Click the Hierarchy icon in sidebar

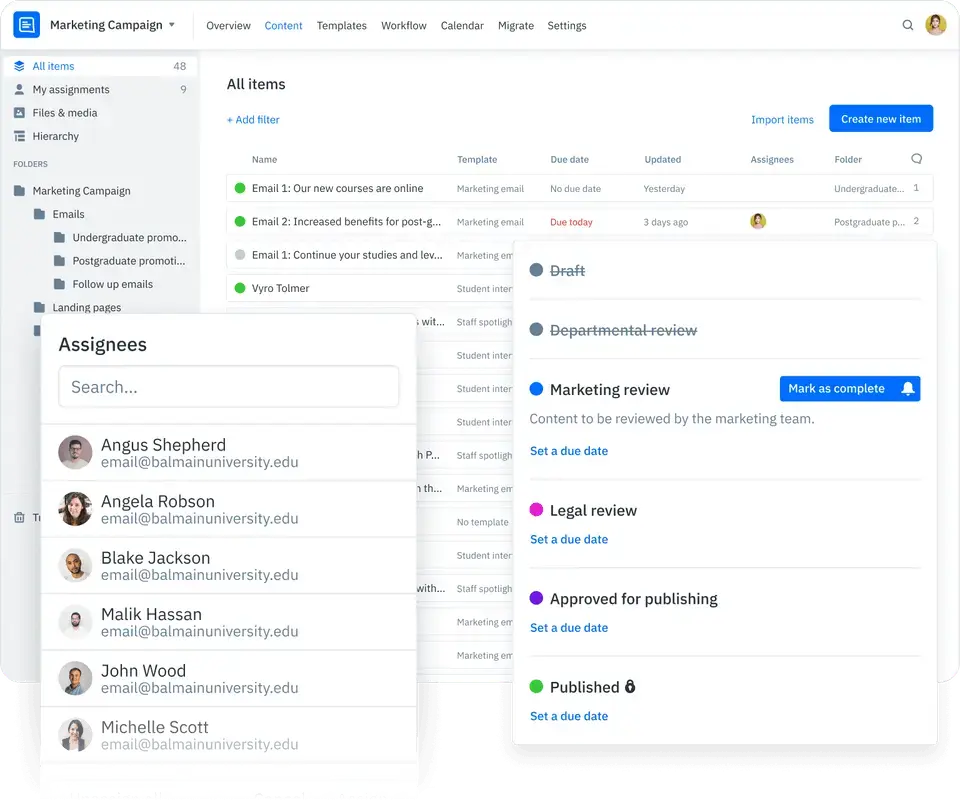pyautogui.click(x=20, y=136)
